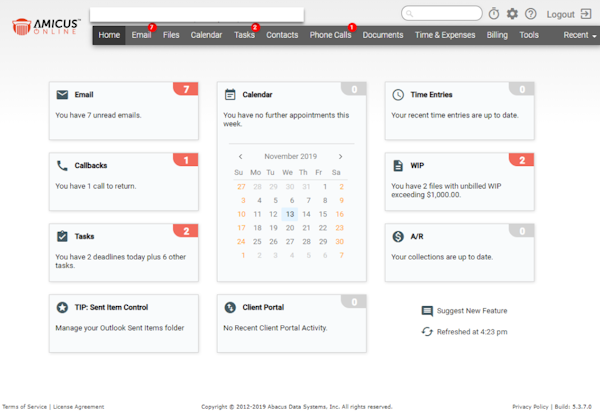Screen dimensions: 600x413
Task: Click the red 2 badge on WIP card
Action: click(x=522, y=160)
